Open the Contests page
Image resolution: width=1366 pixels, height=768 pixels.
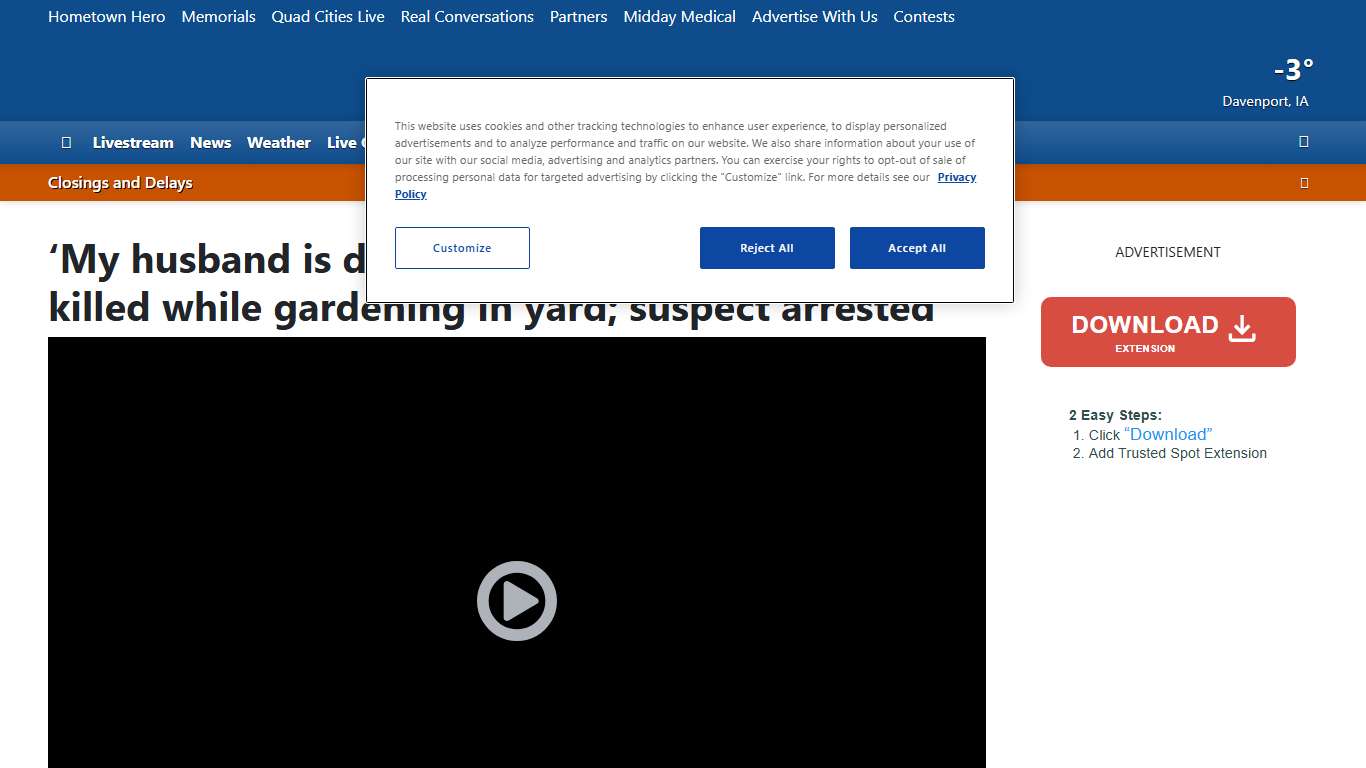(x=923, y=17)
